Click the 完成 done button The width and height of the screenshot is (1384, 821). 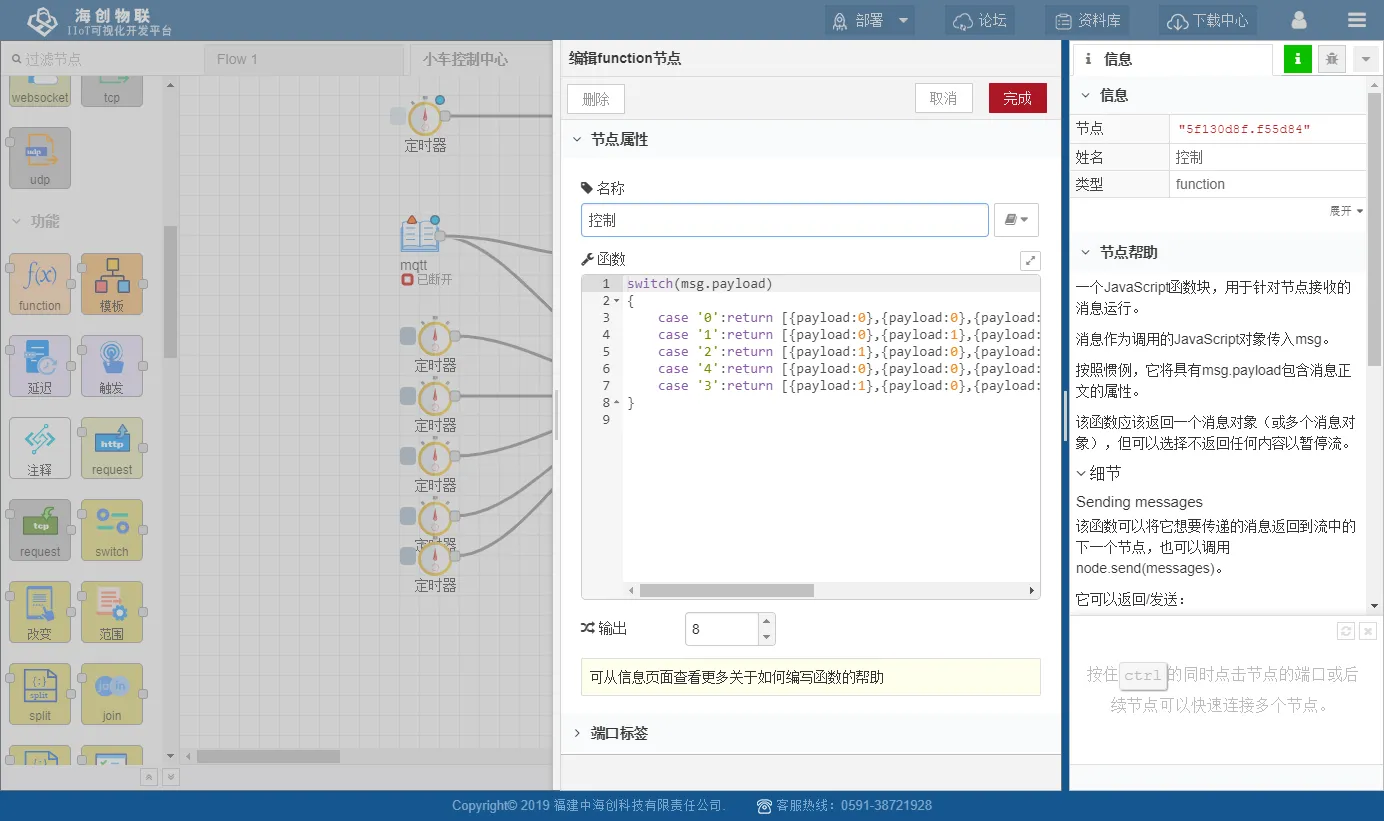click(x=1017, y=98)
